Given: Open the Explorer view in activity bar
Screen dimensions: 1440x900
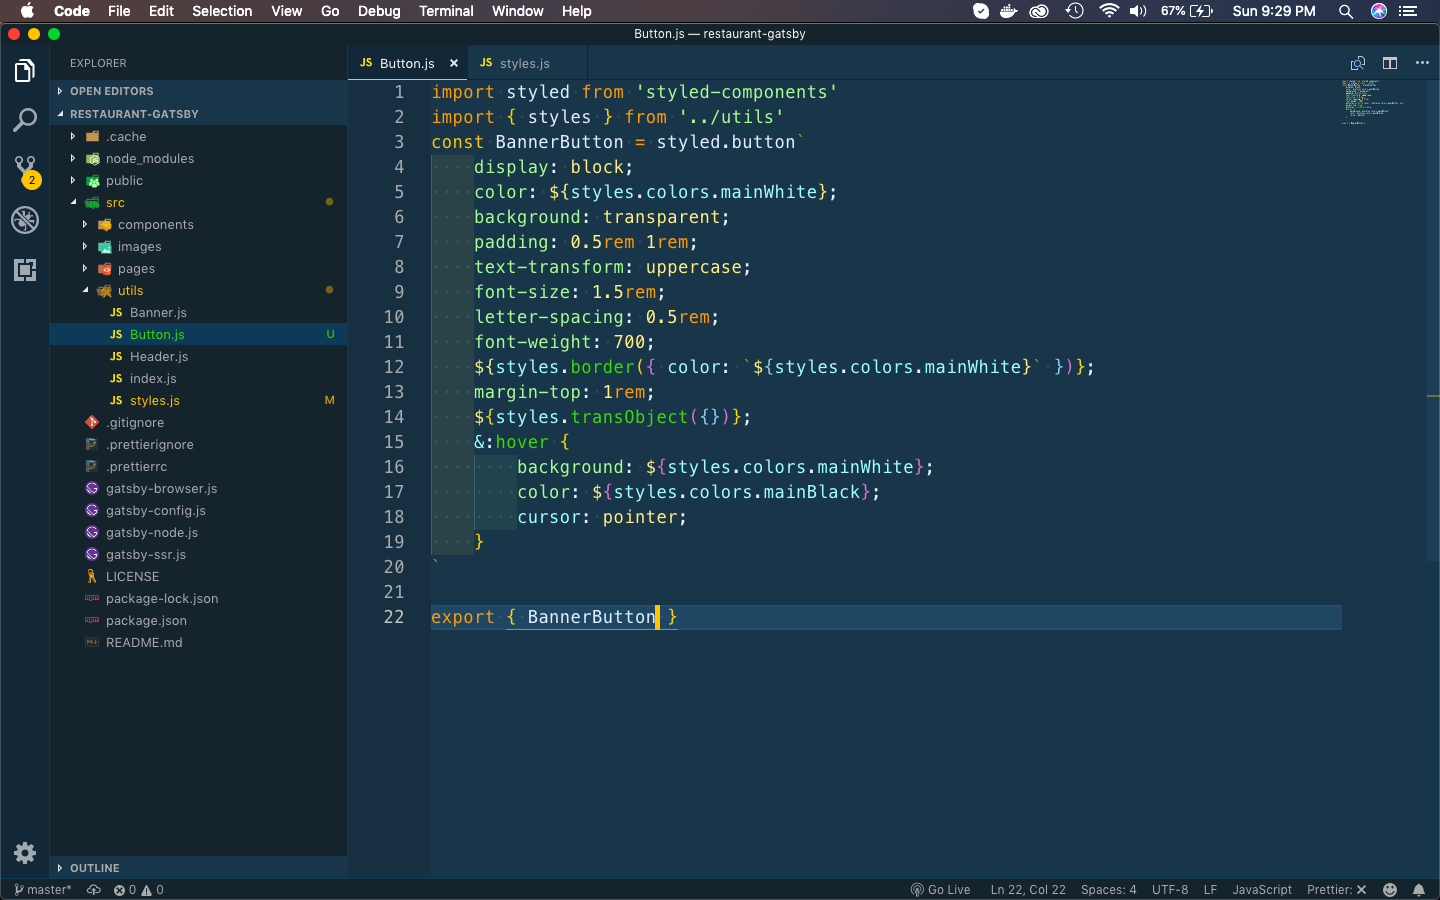Looking at the screenshot, I should pos(25,71).
